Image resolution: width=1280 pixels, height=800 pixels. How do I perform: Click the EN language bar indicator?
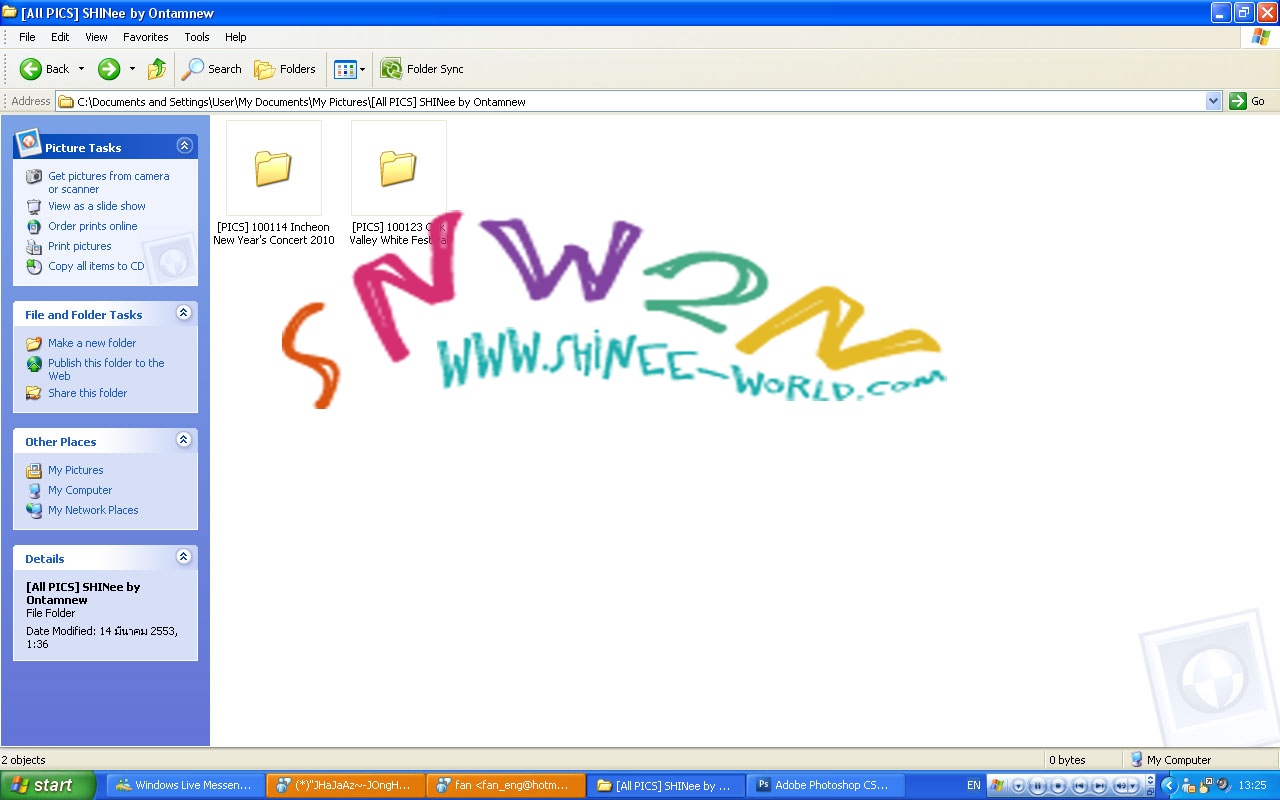point(973,786)
